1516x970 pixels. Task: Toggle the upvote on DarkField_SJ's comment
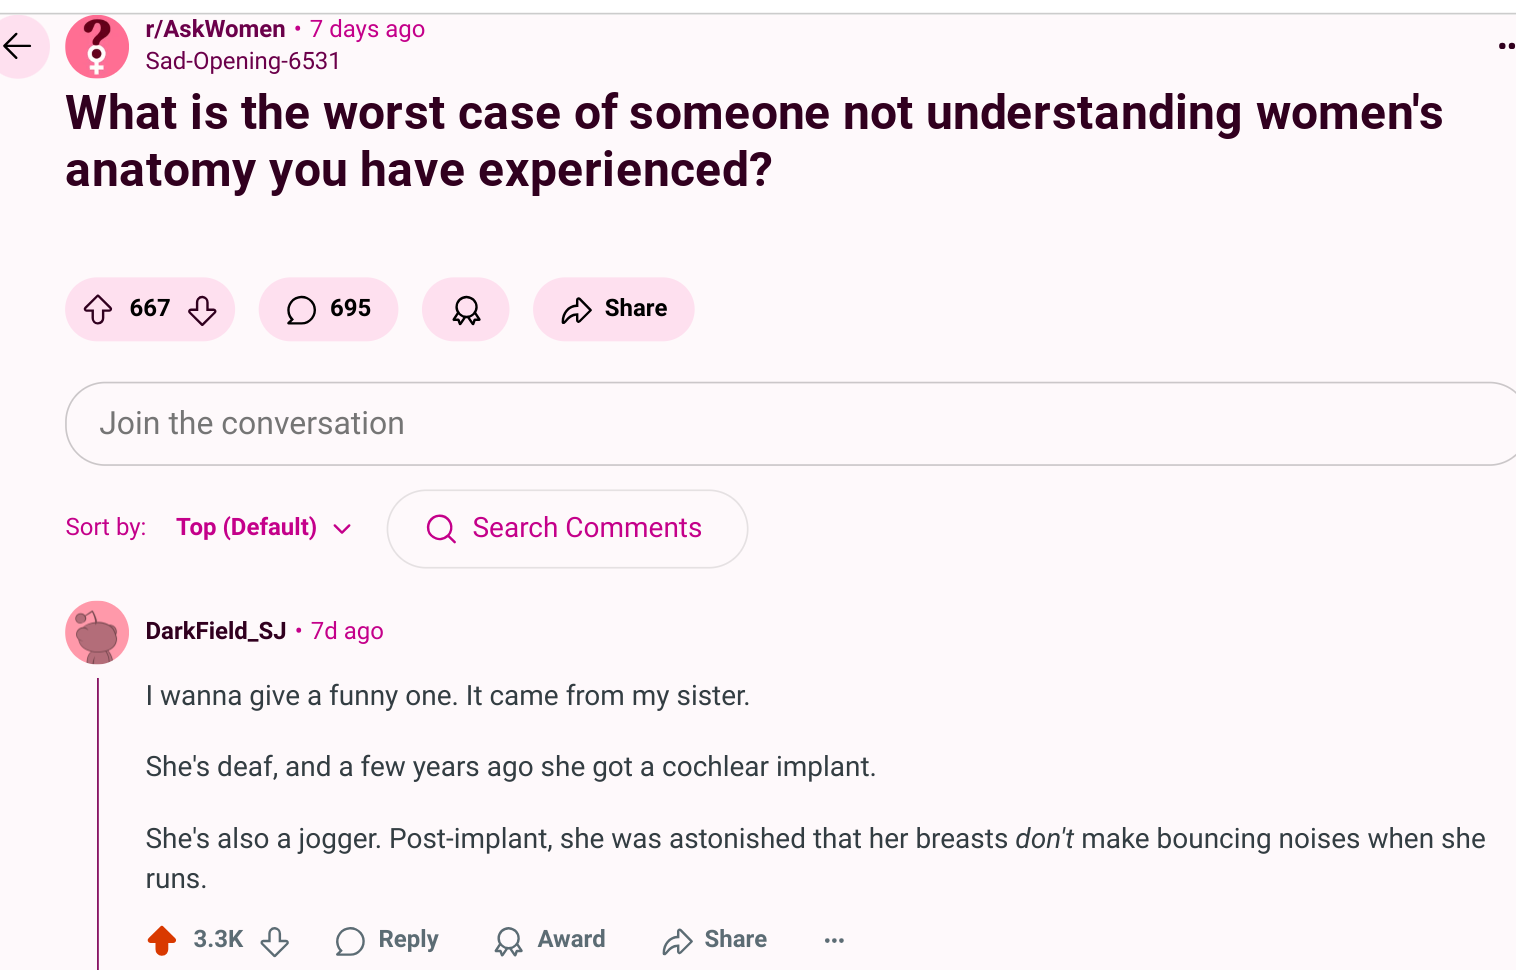tap(162, 940)
